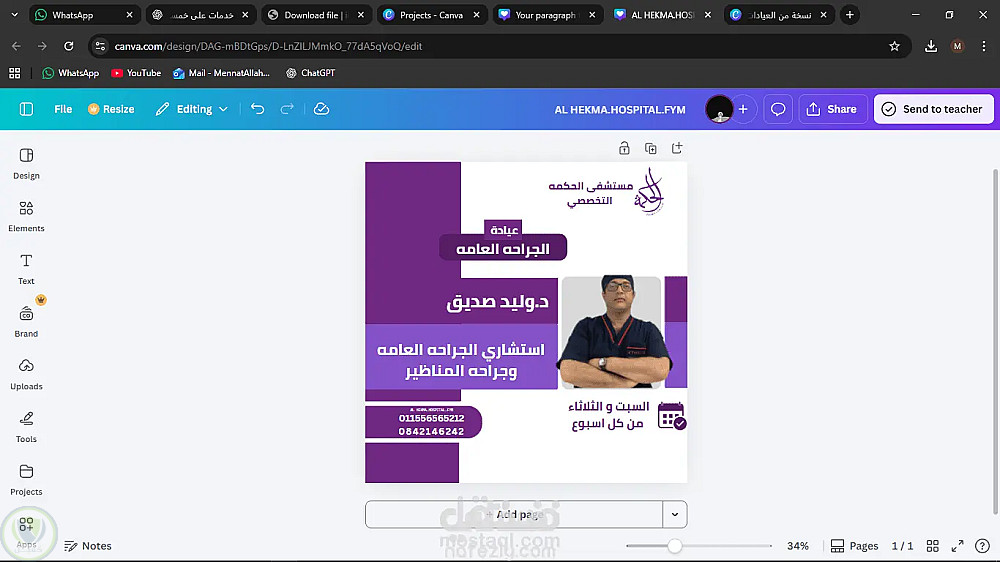
Task: Select the phone number 0842146242 text
Action: pyautogui.click(x=431, y=432)
